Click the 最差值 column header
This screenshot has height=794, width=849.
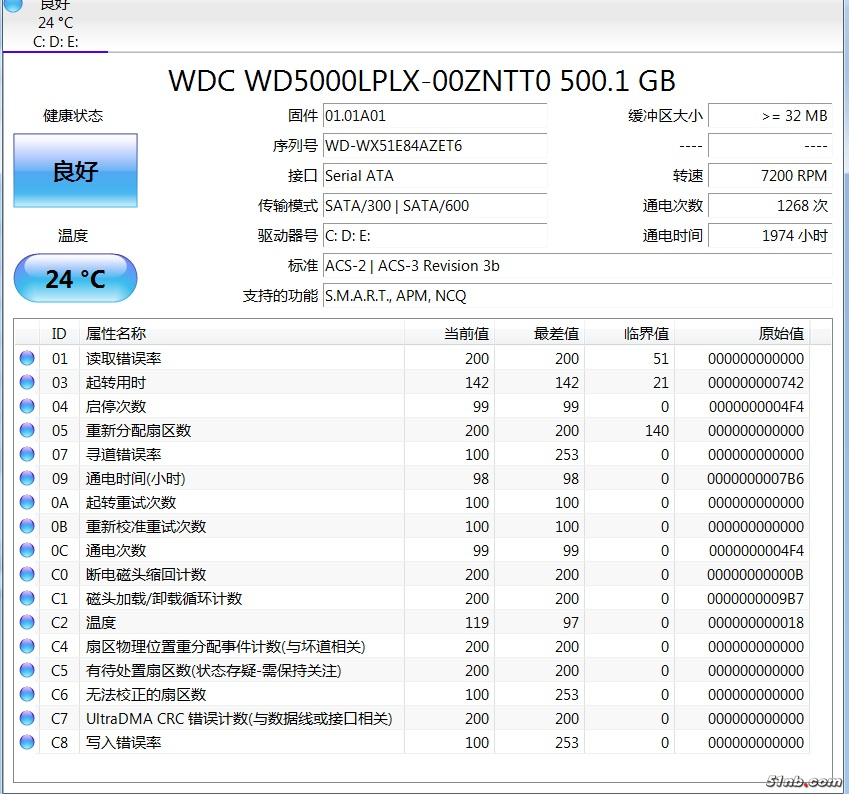pos(539,334)
